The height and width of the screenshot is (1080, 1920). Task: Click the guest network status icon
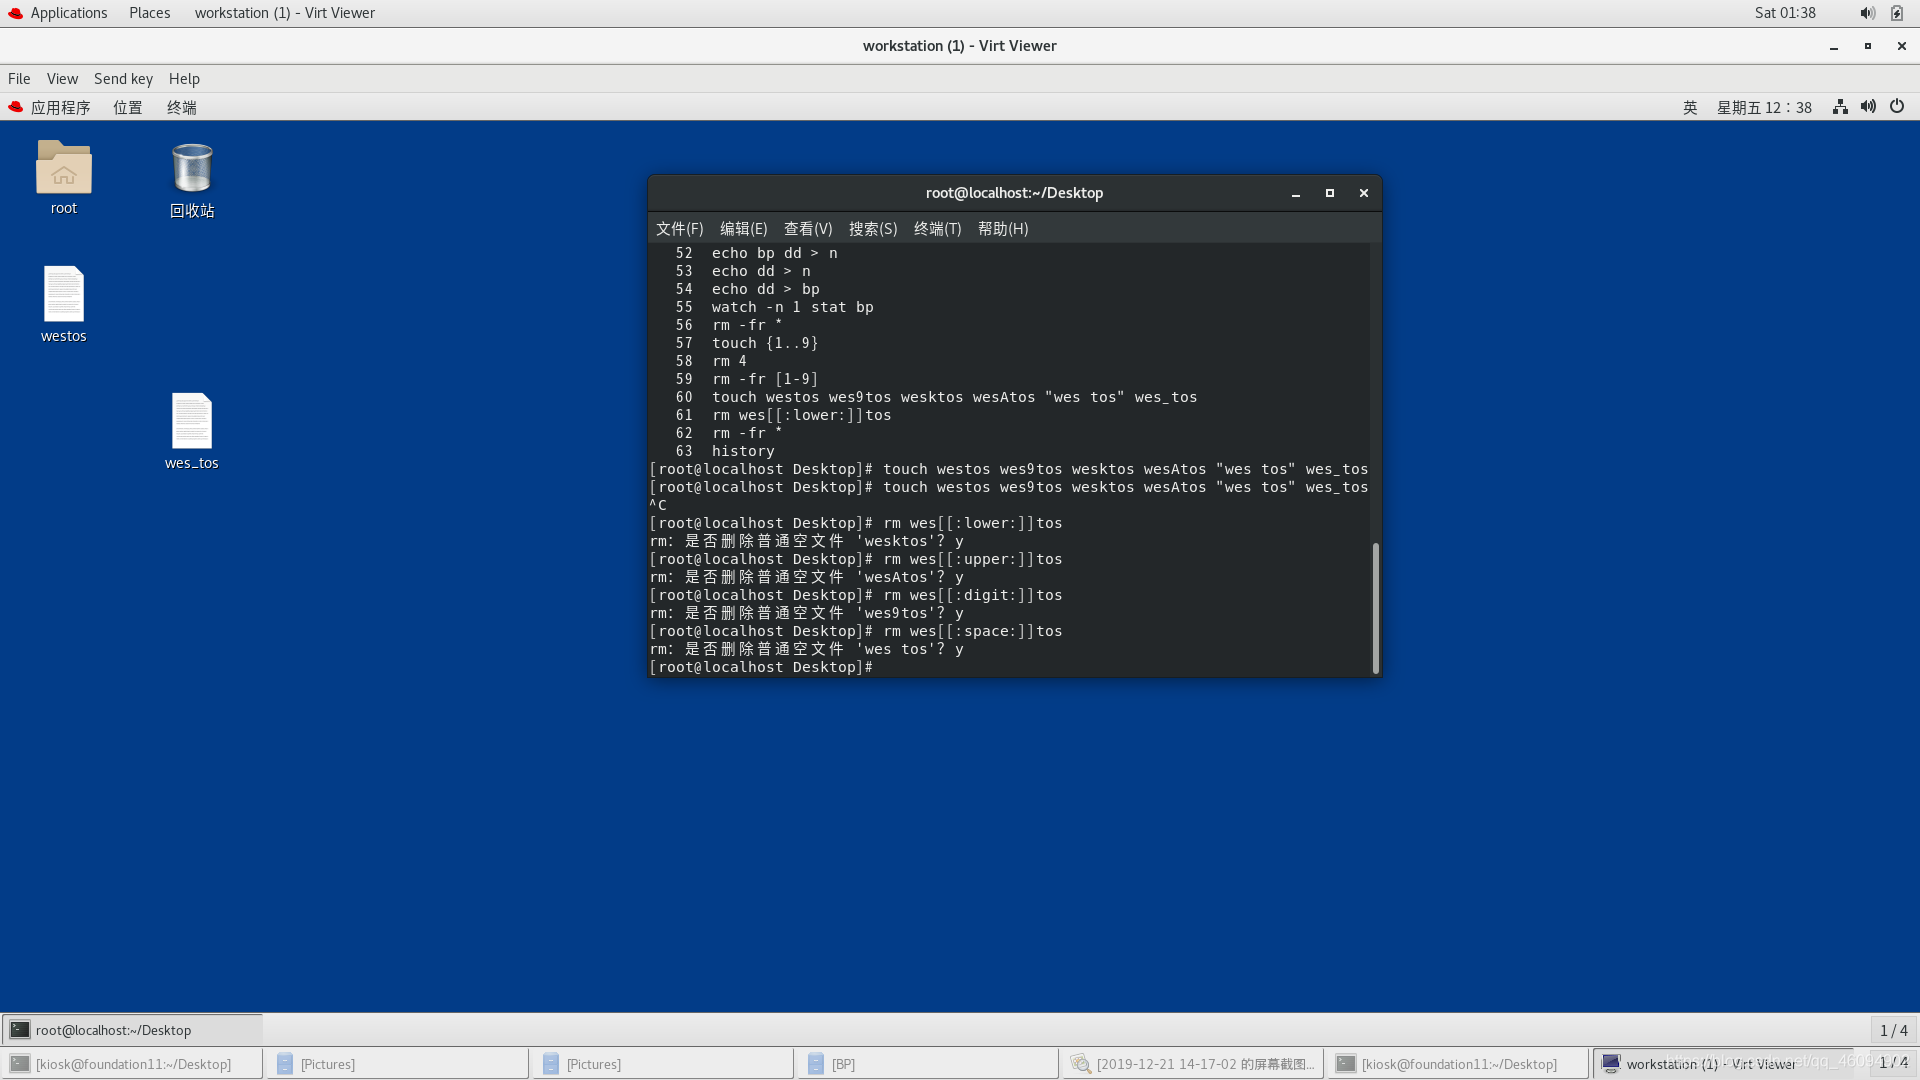click(1839, 107)
